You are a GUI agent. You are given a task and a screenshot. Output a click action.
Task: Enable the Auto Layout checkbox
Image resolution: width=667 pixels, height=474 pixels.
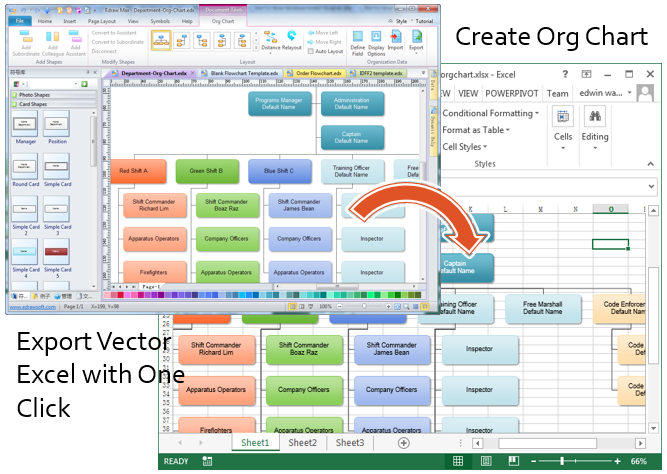(x=311, y=51)
